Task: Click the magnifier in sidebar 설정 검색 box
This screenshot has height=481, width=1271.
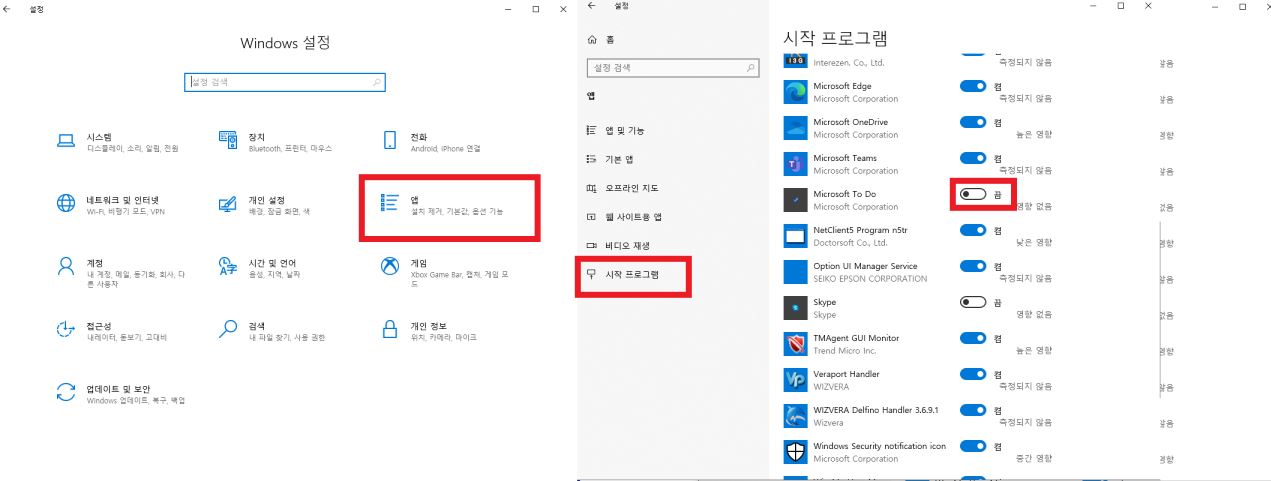Action: pos(751,68)
